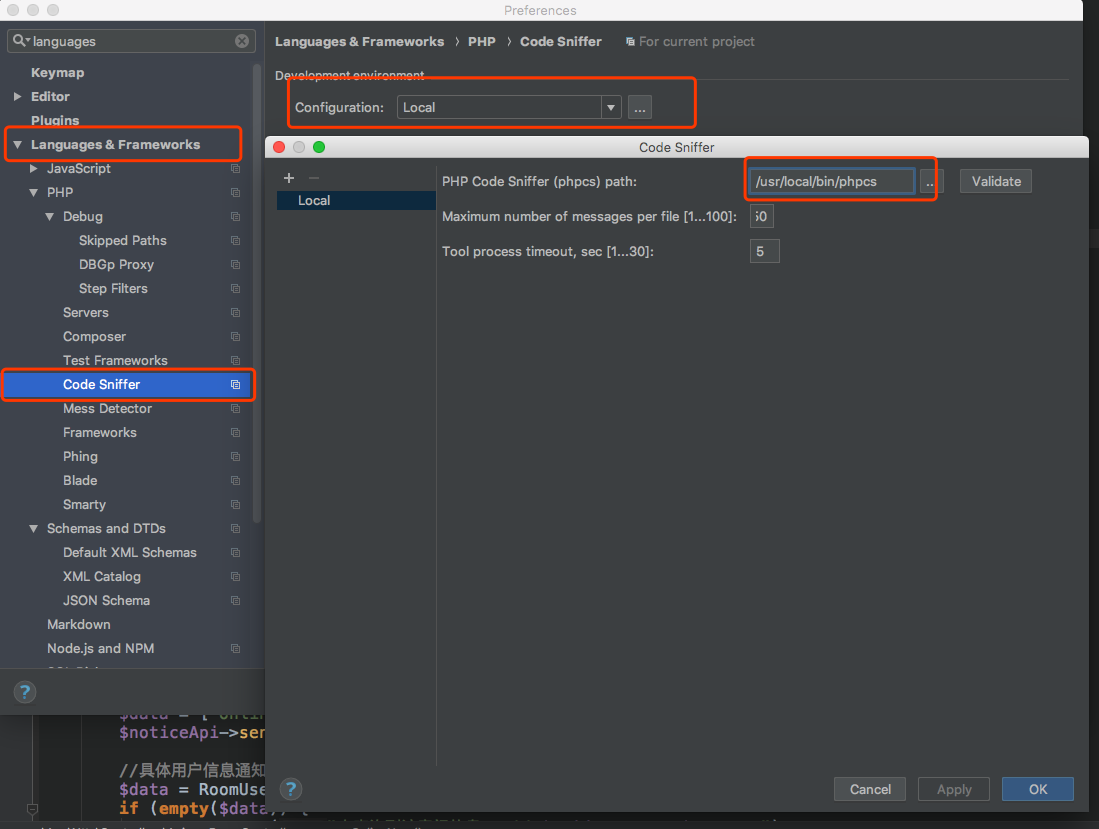Collapse the Languages & Frameworks section

pyautogui.click(x=18, y=145)
